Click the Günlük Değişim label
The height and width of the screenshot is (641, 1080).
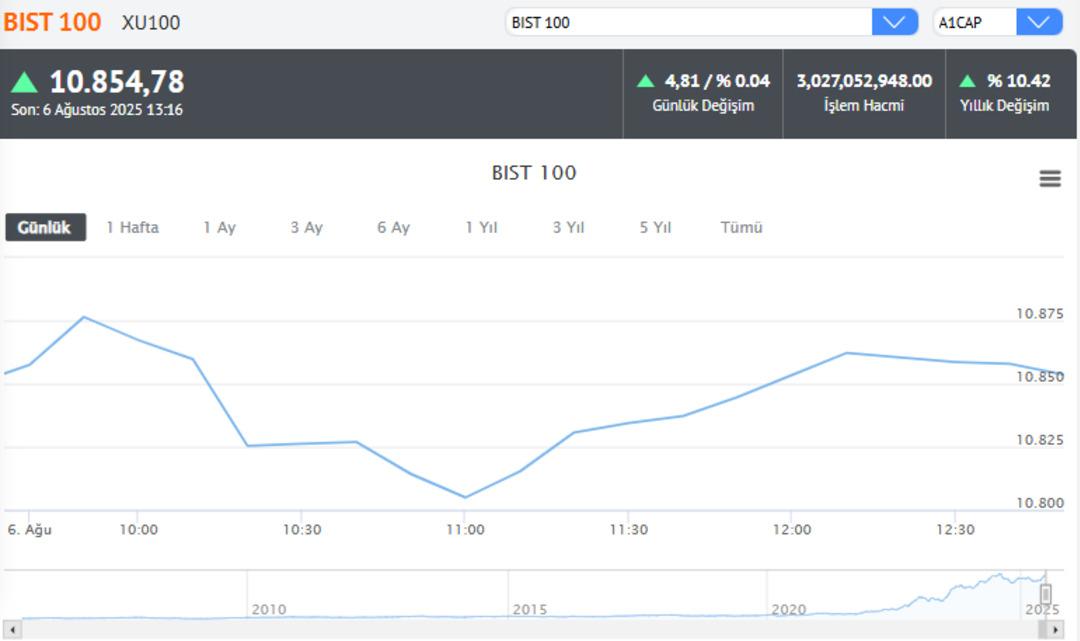pyautogui.click(x=703, y=105)
